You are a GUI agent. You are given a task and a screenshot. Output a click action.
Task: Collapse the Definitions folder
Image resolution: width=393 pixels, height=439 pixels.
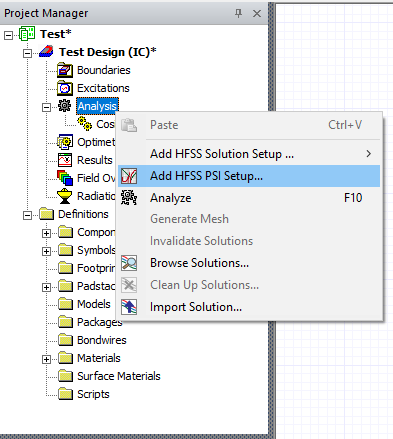(x=28, y=215)
